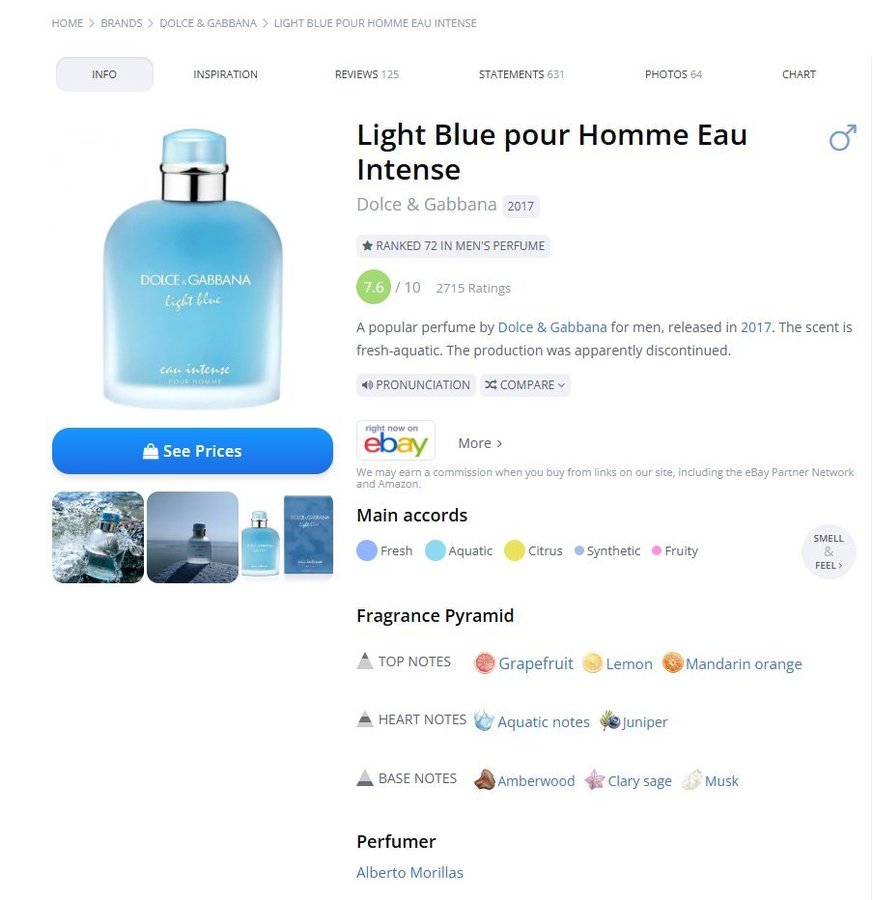The image size is (873, 900).
Task: Click the Juniper berry icon
Action: [x=610, y=721]
